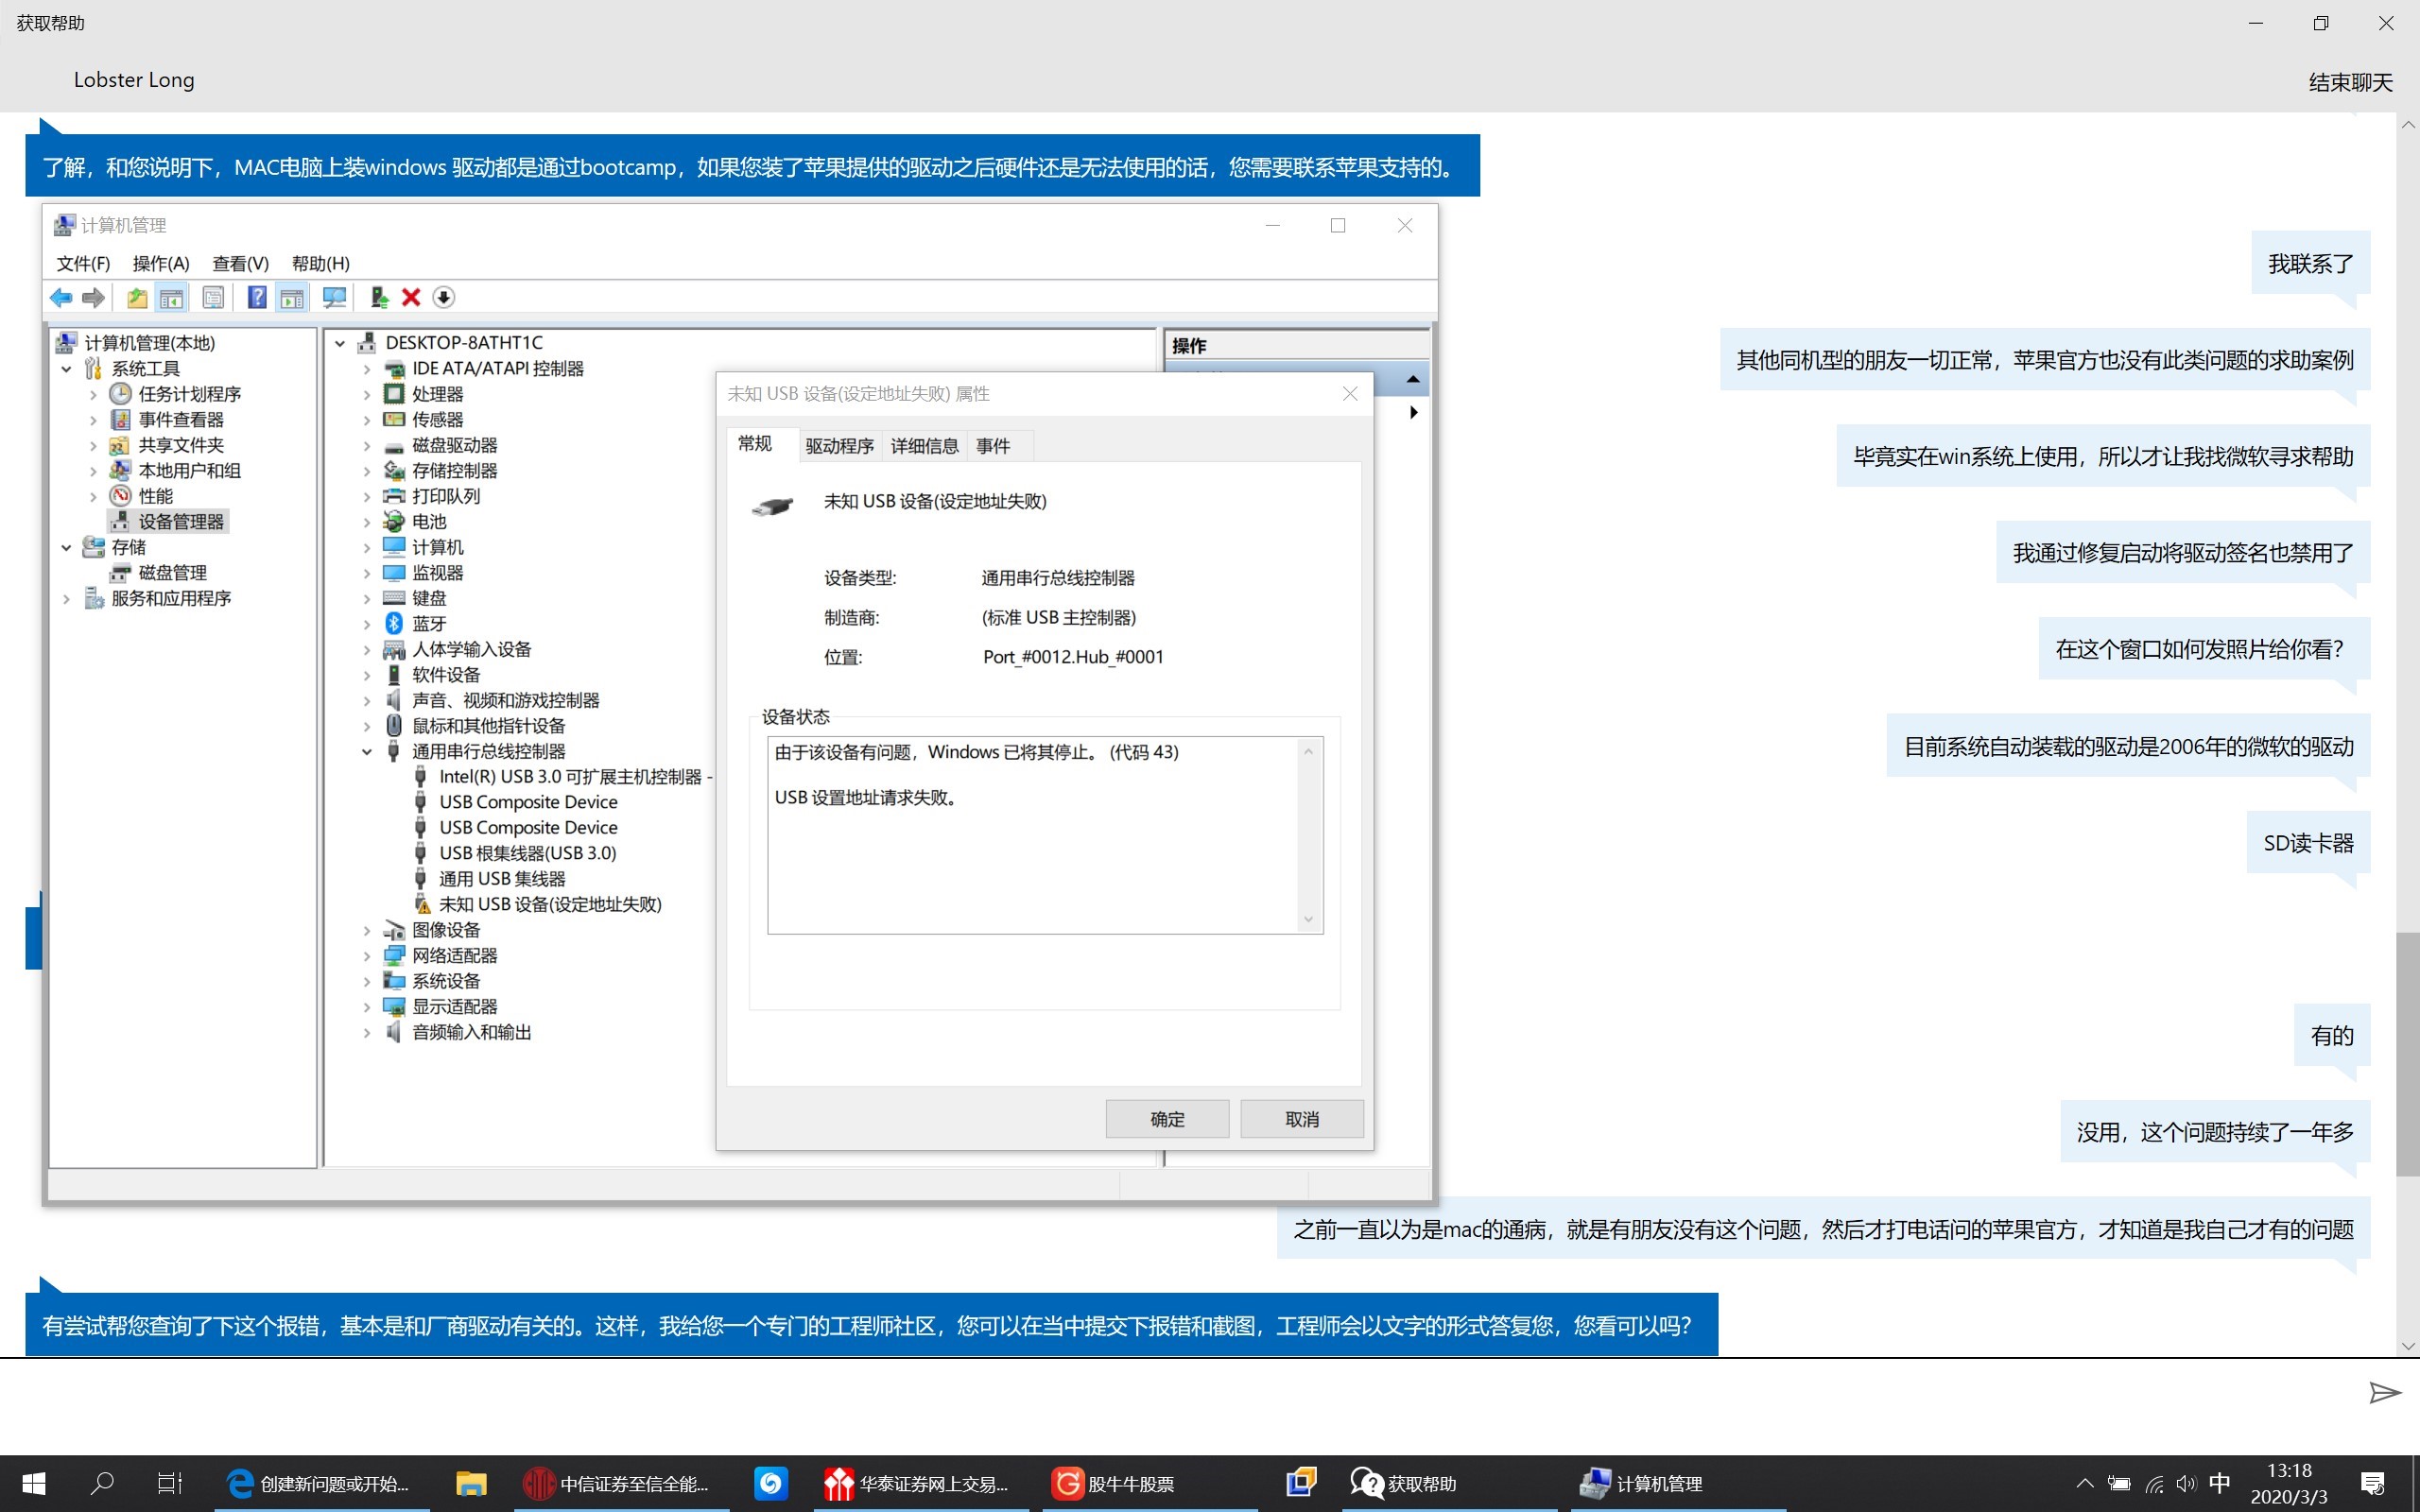Viewport: 2420px width, 1512px height.
Task: Collapse the 通用串行总线控制器 tree node
Action: click(367, 751)
